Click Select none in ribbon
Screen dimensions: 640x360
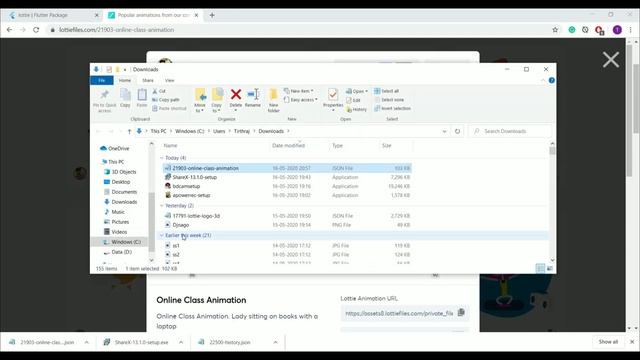tap(389, 100)
